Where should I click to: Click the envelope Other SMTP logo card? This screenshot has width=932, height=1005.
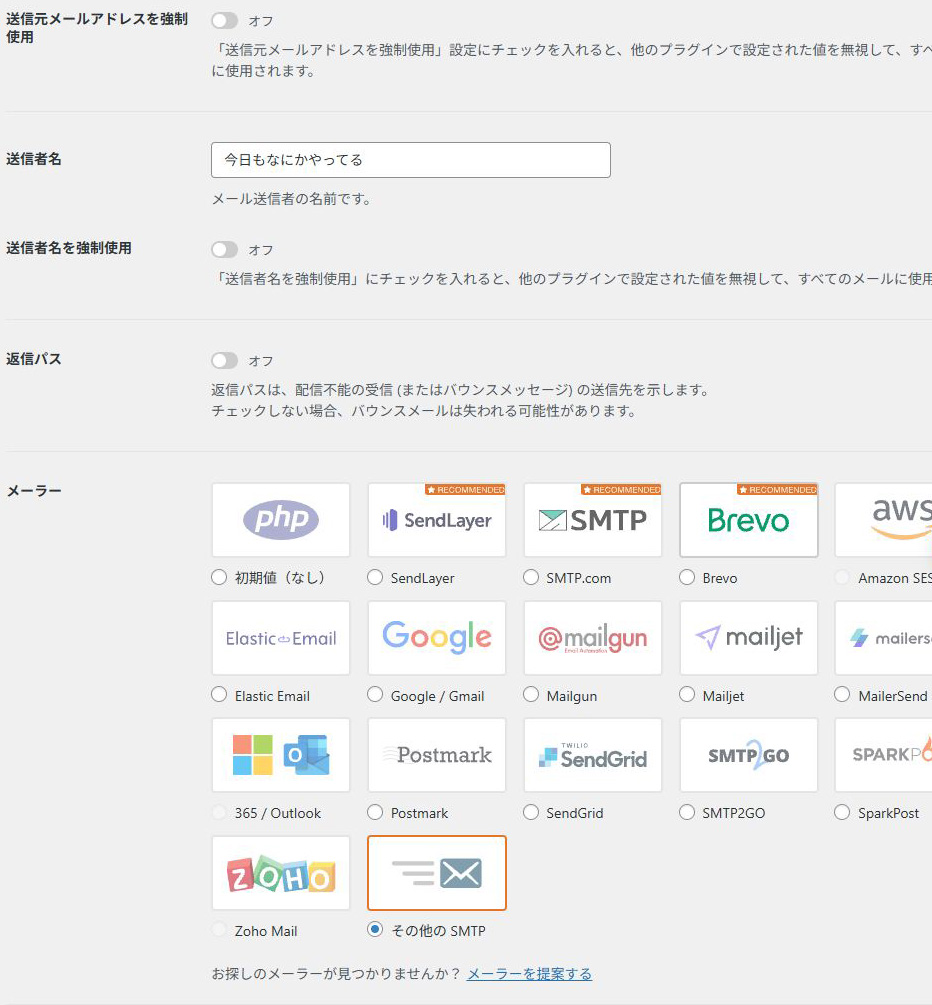click(437, 873)
